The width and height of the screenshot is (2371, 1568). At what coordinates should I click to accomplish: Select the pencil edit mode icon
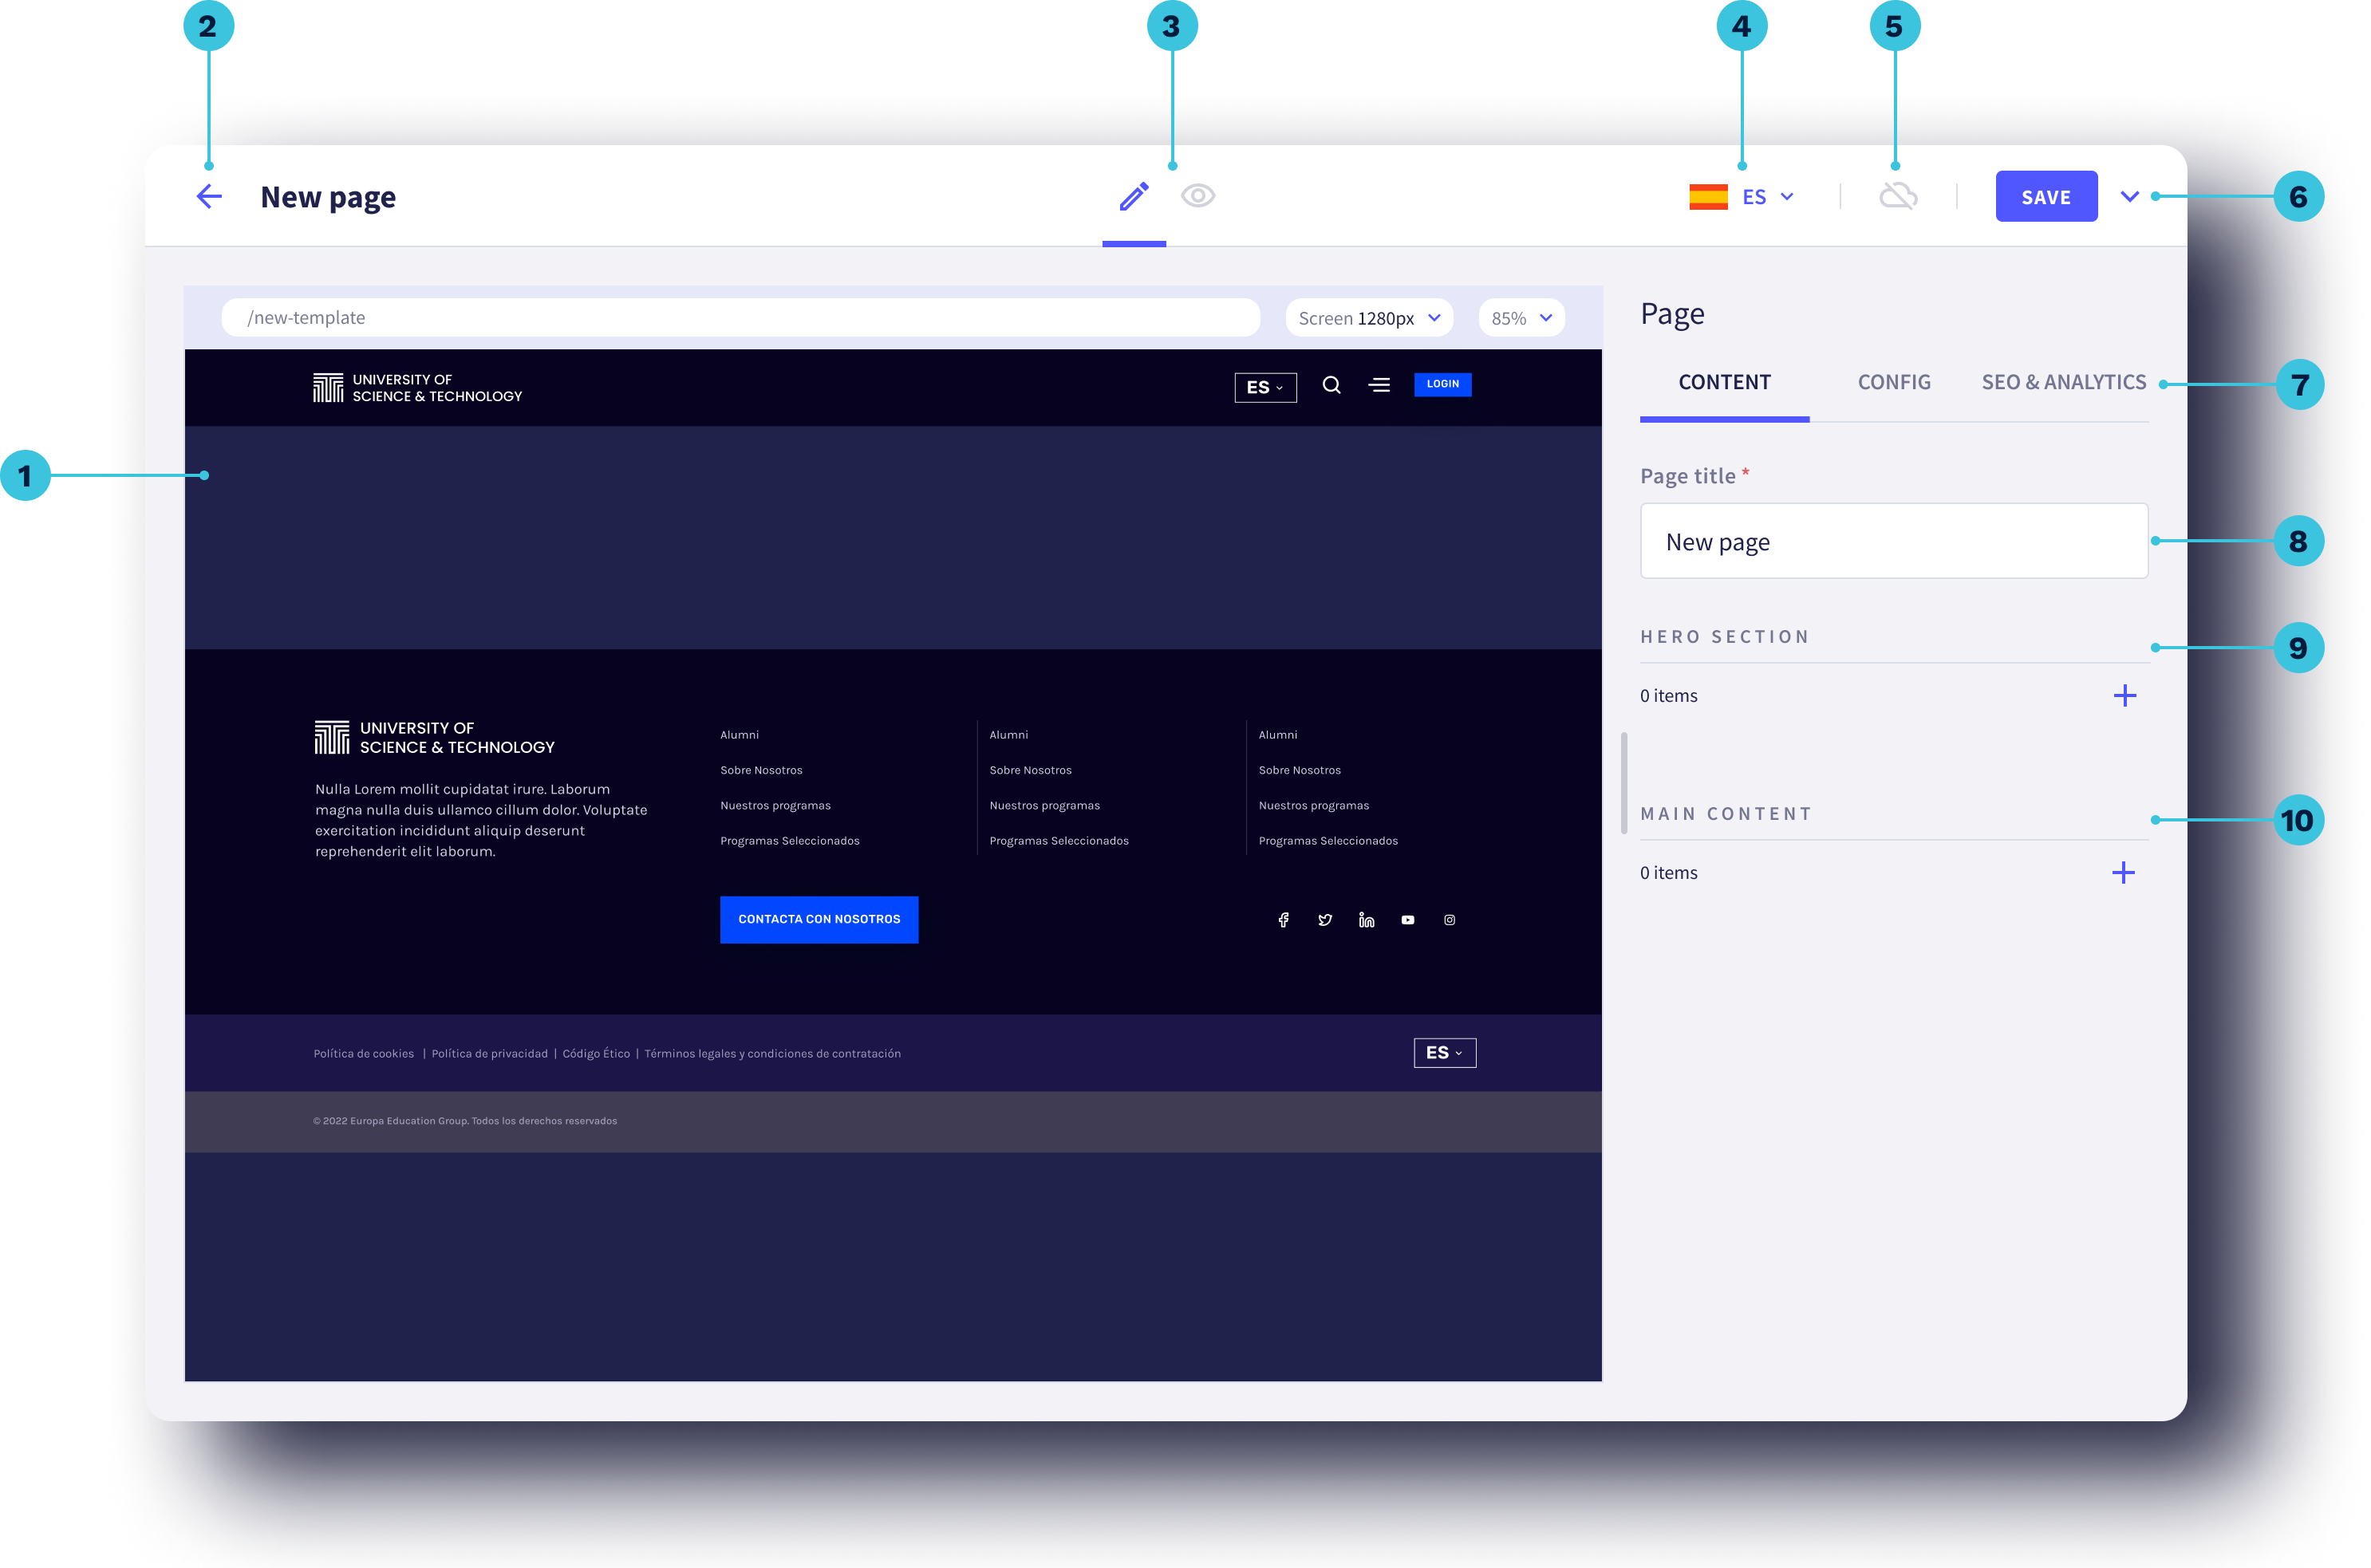[x=1134, y=196]
